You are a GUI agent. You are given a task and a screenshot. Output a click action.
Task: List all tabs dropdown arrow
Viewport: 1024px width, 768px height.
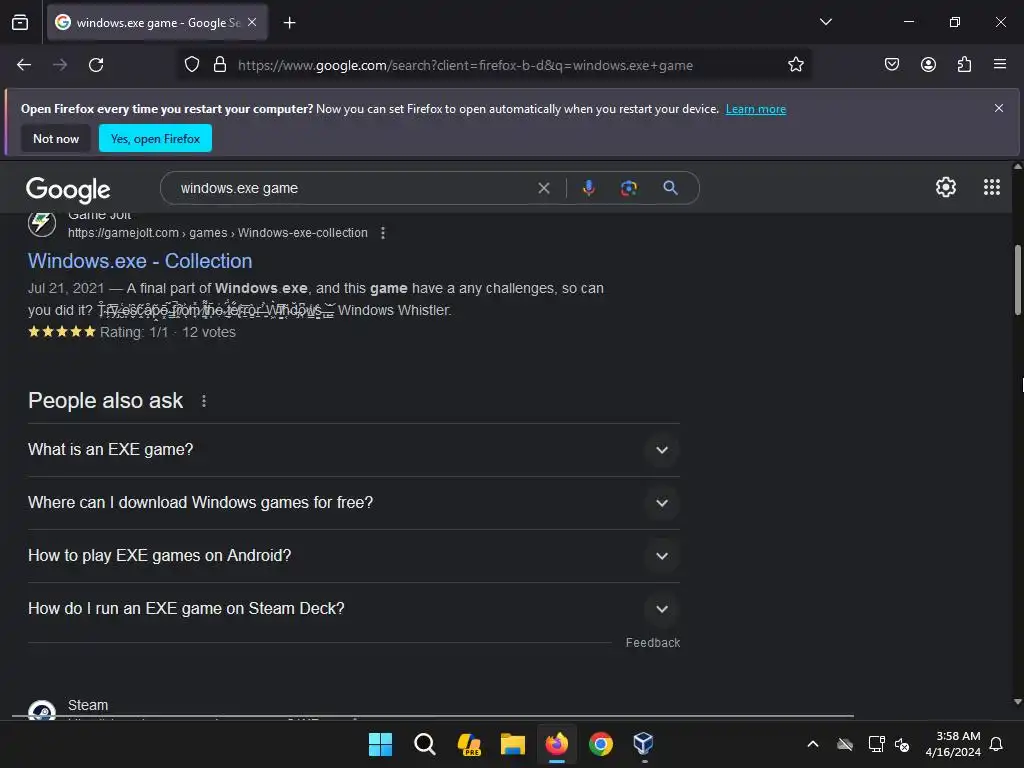point(825,22)
